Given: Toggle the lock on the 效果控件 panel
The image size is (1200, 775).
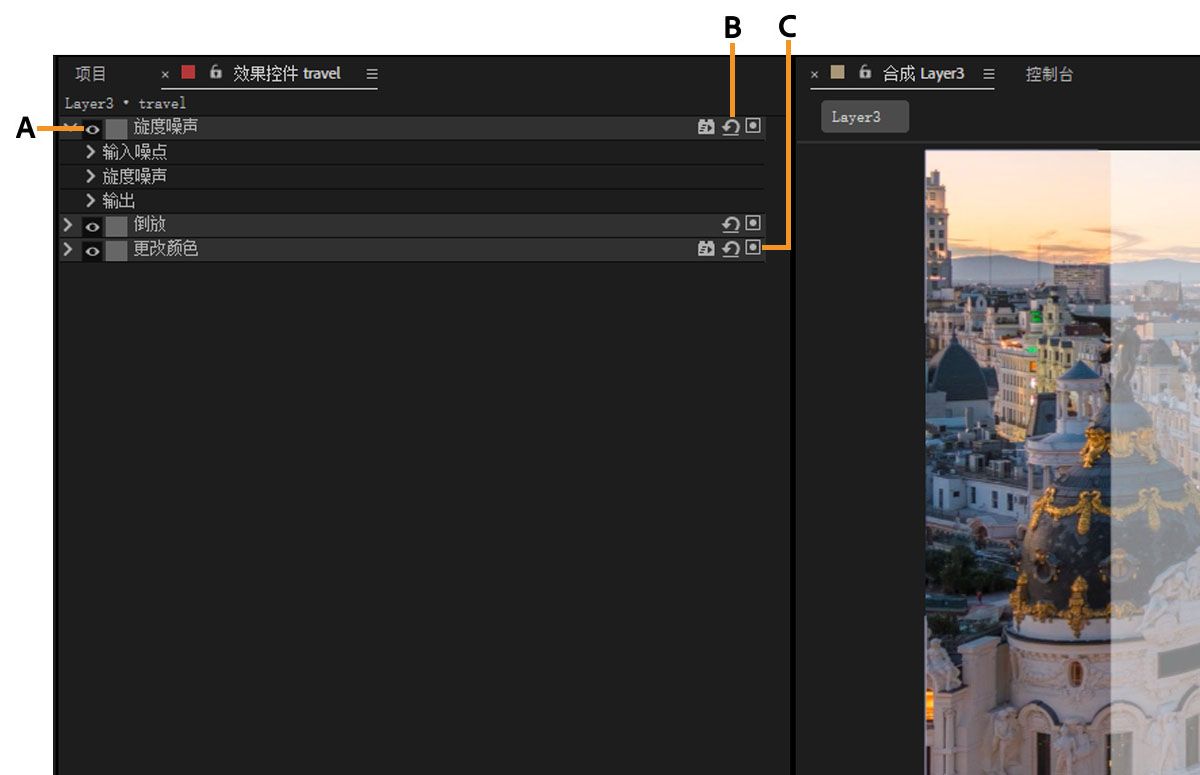Looking at the screenshot, I should click(x=215, y=72).
